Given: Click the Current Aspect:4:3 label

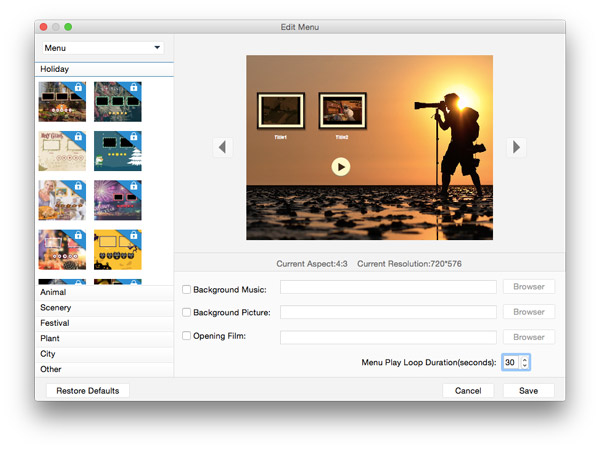Looking at the screenshot, I should (312, 264).
